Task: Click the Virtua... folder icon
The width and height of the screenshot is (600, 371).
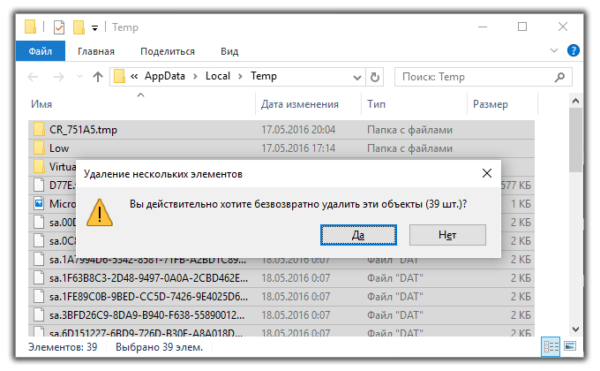Action: (x=39, y=166)
